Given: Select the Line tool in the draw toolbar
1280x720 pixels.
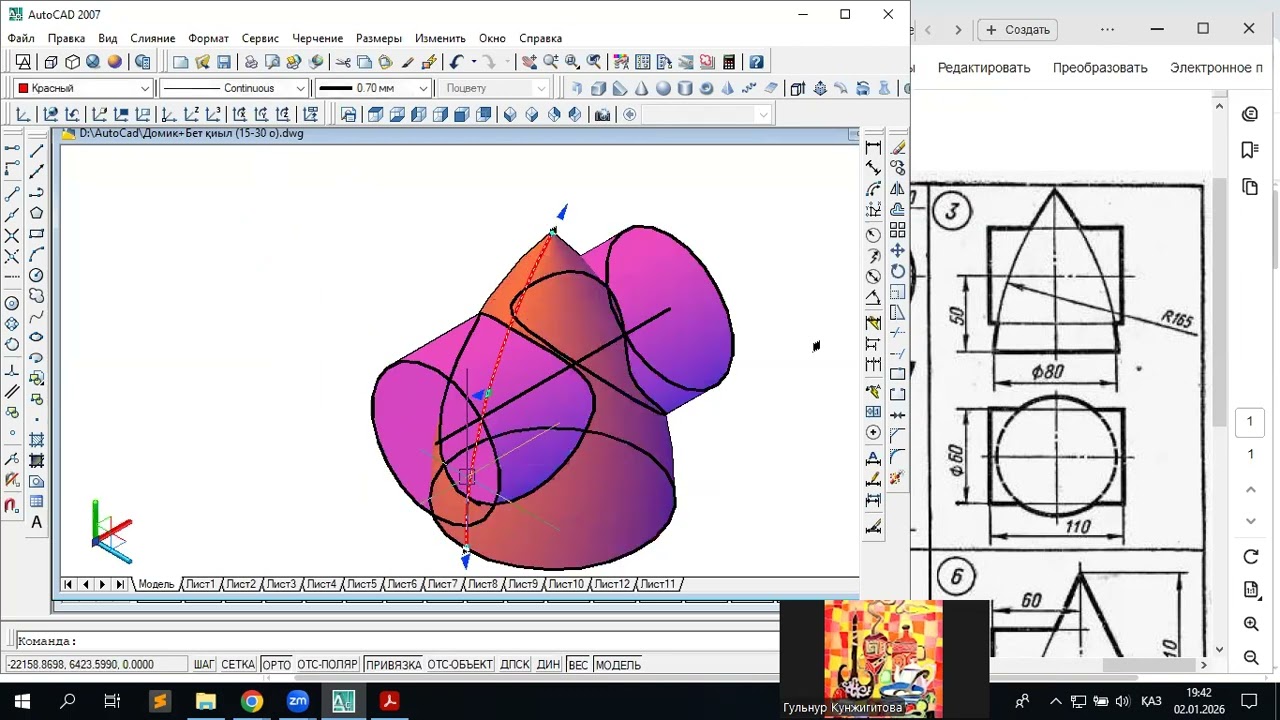Looking at the screenshot, I should tap(37, 150).
